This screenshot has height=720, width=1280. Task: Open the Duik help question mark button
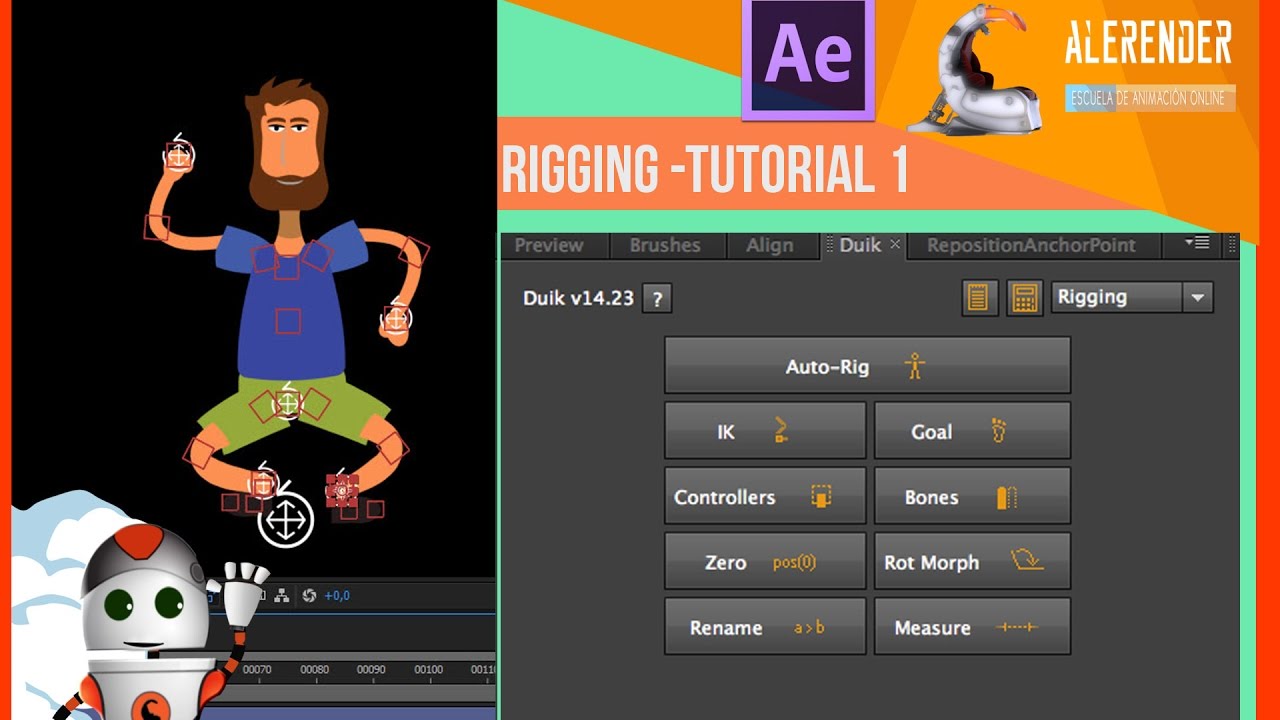(657, 298)
